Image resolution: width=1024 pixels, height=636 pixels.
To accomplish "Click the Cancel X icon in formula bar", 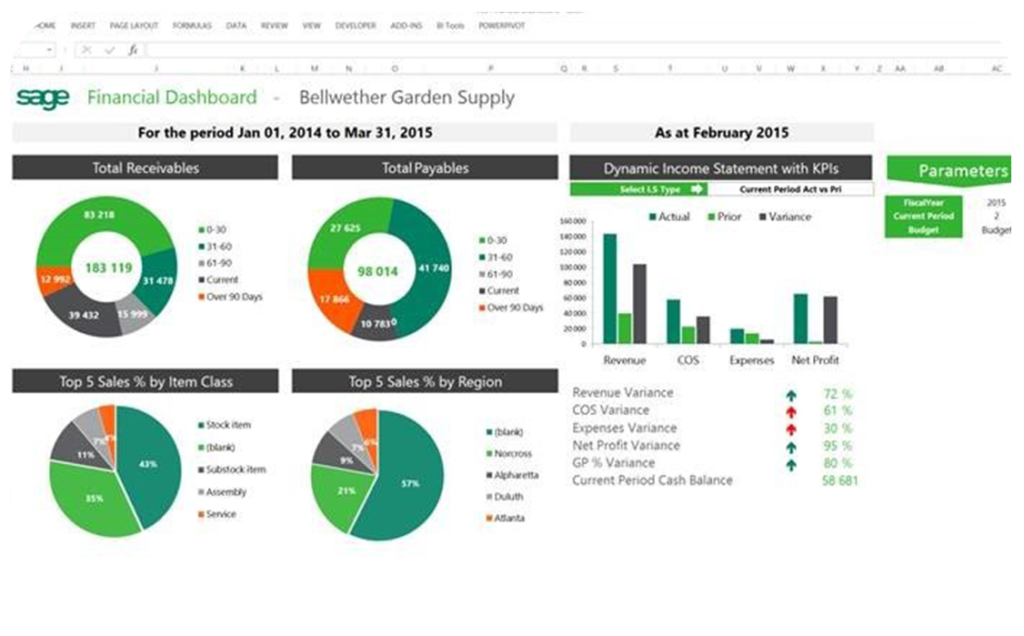I will tap(88, 49).
